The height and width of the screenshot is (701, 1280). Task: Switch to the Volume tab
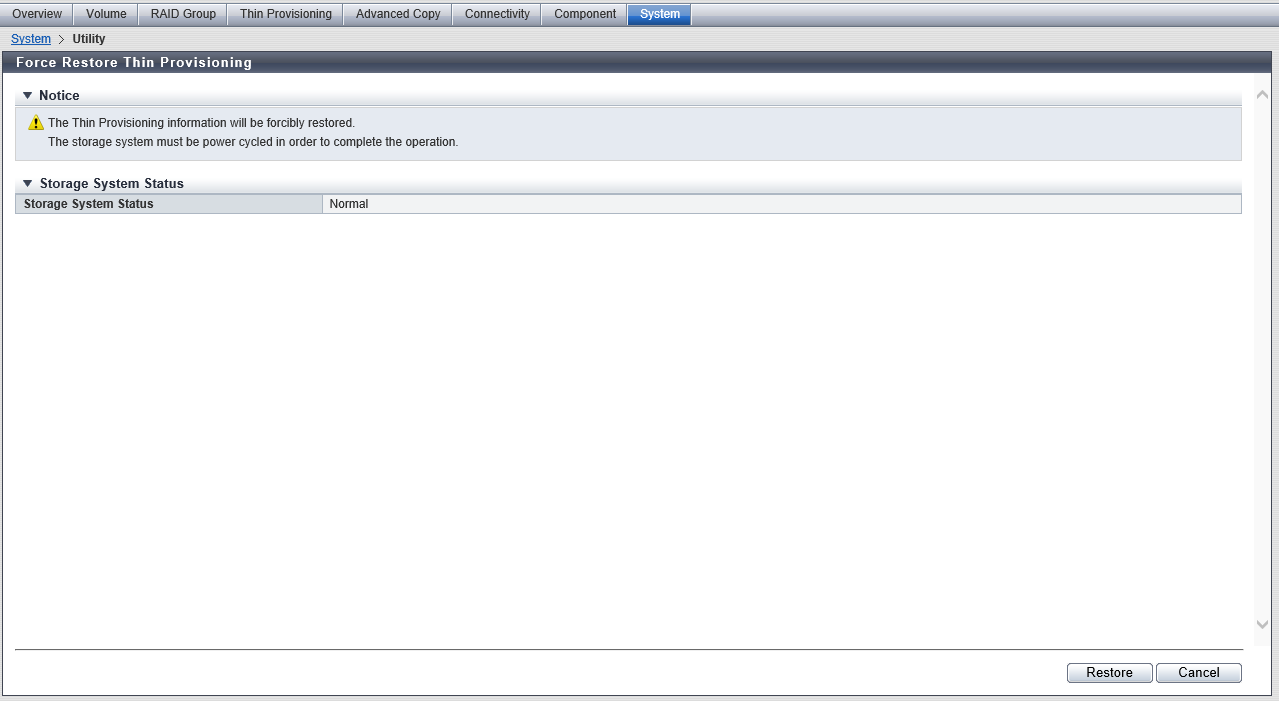(106, 14)
